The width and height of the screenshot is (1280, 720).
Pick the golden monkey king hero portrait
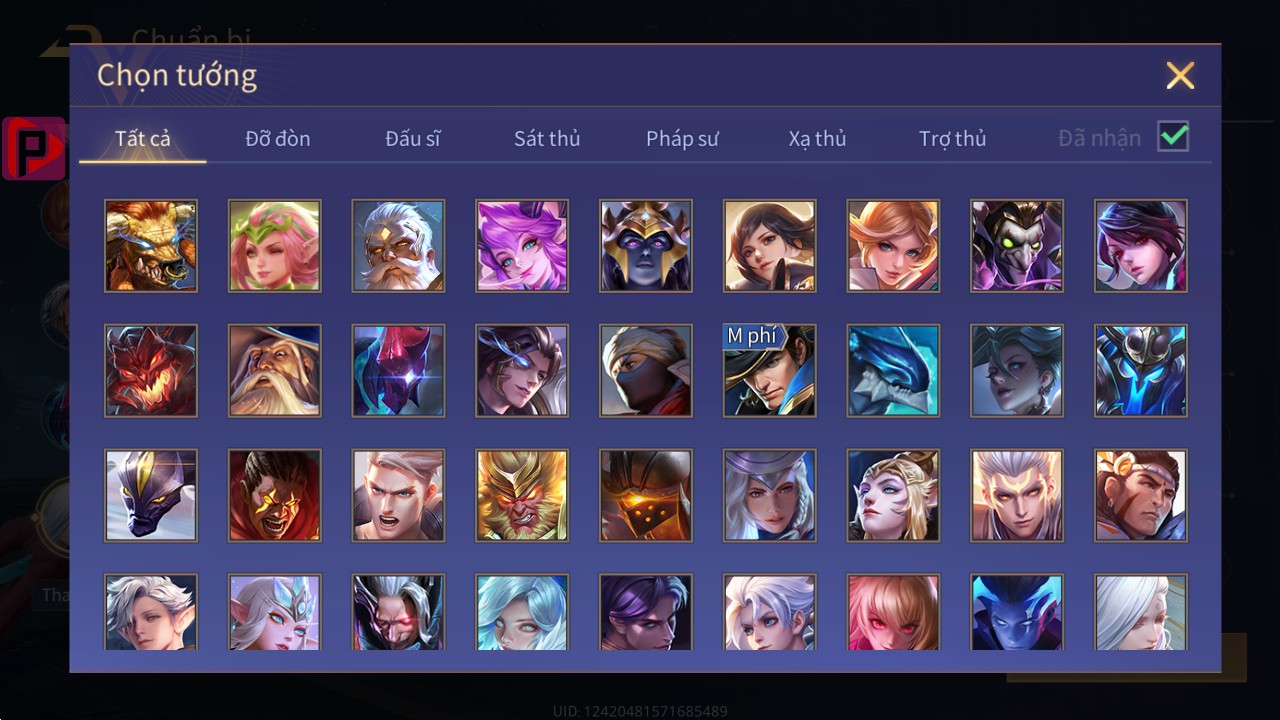[x=522, y=496]
